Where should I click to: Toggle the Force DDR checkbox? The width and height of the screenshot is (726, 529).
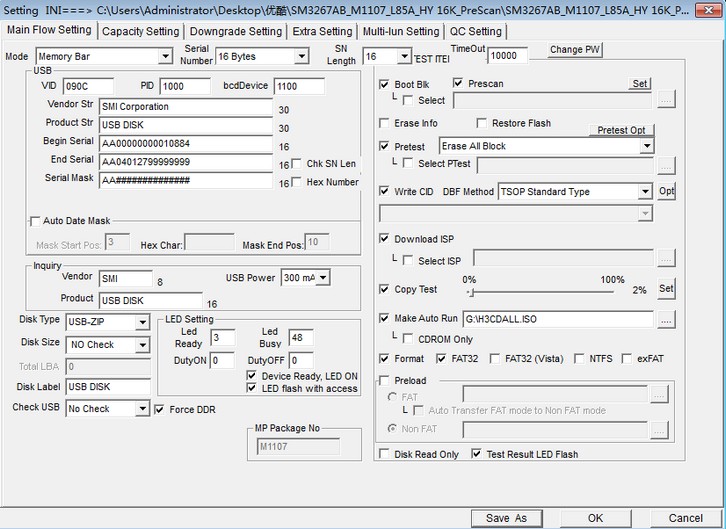160,409
